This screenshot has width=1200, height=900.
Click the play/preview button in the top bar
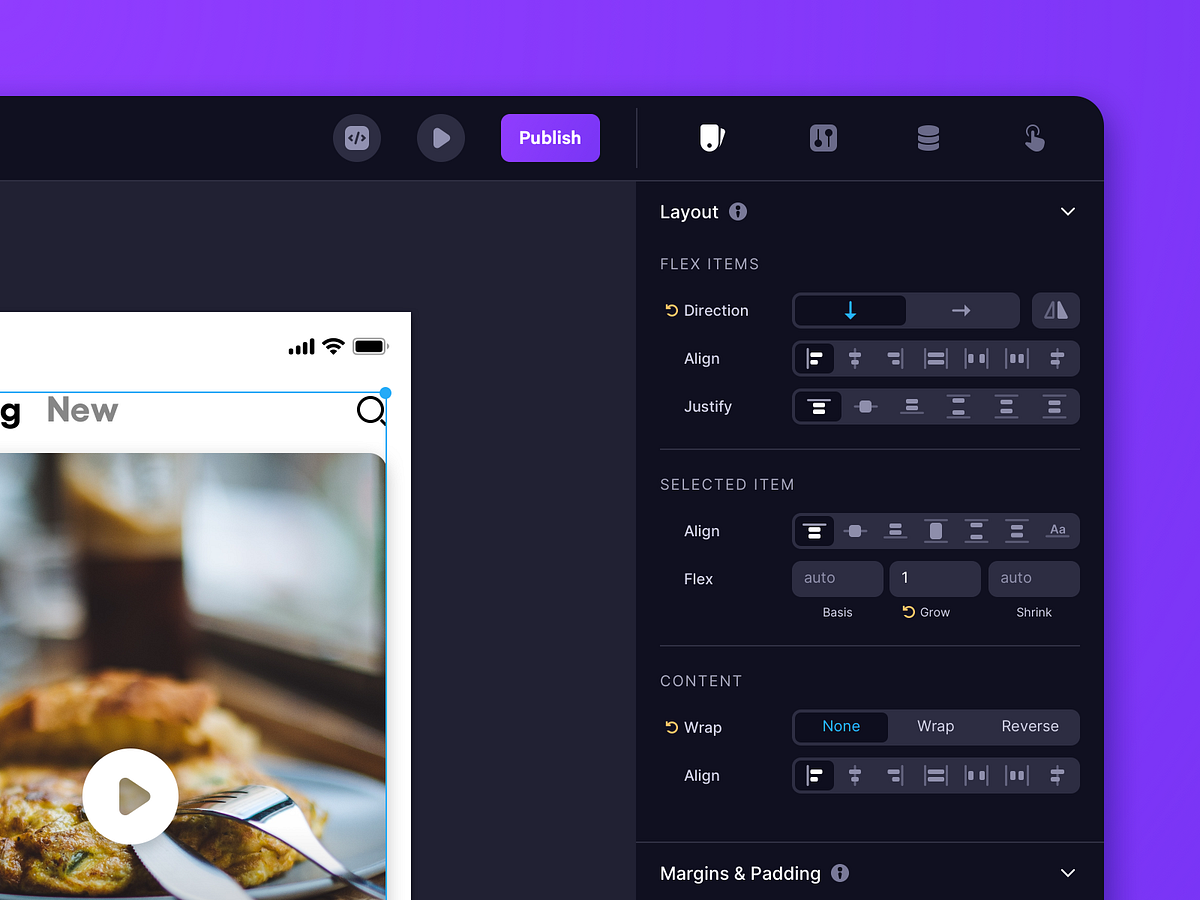point(441,137)
